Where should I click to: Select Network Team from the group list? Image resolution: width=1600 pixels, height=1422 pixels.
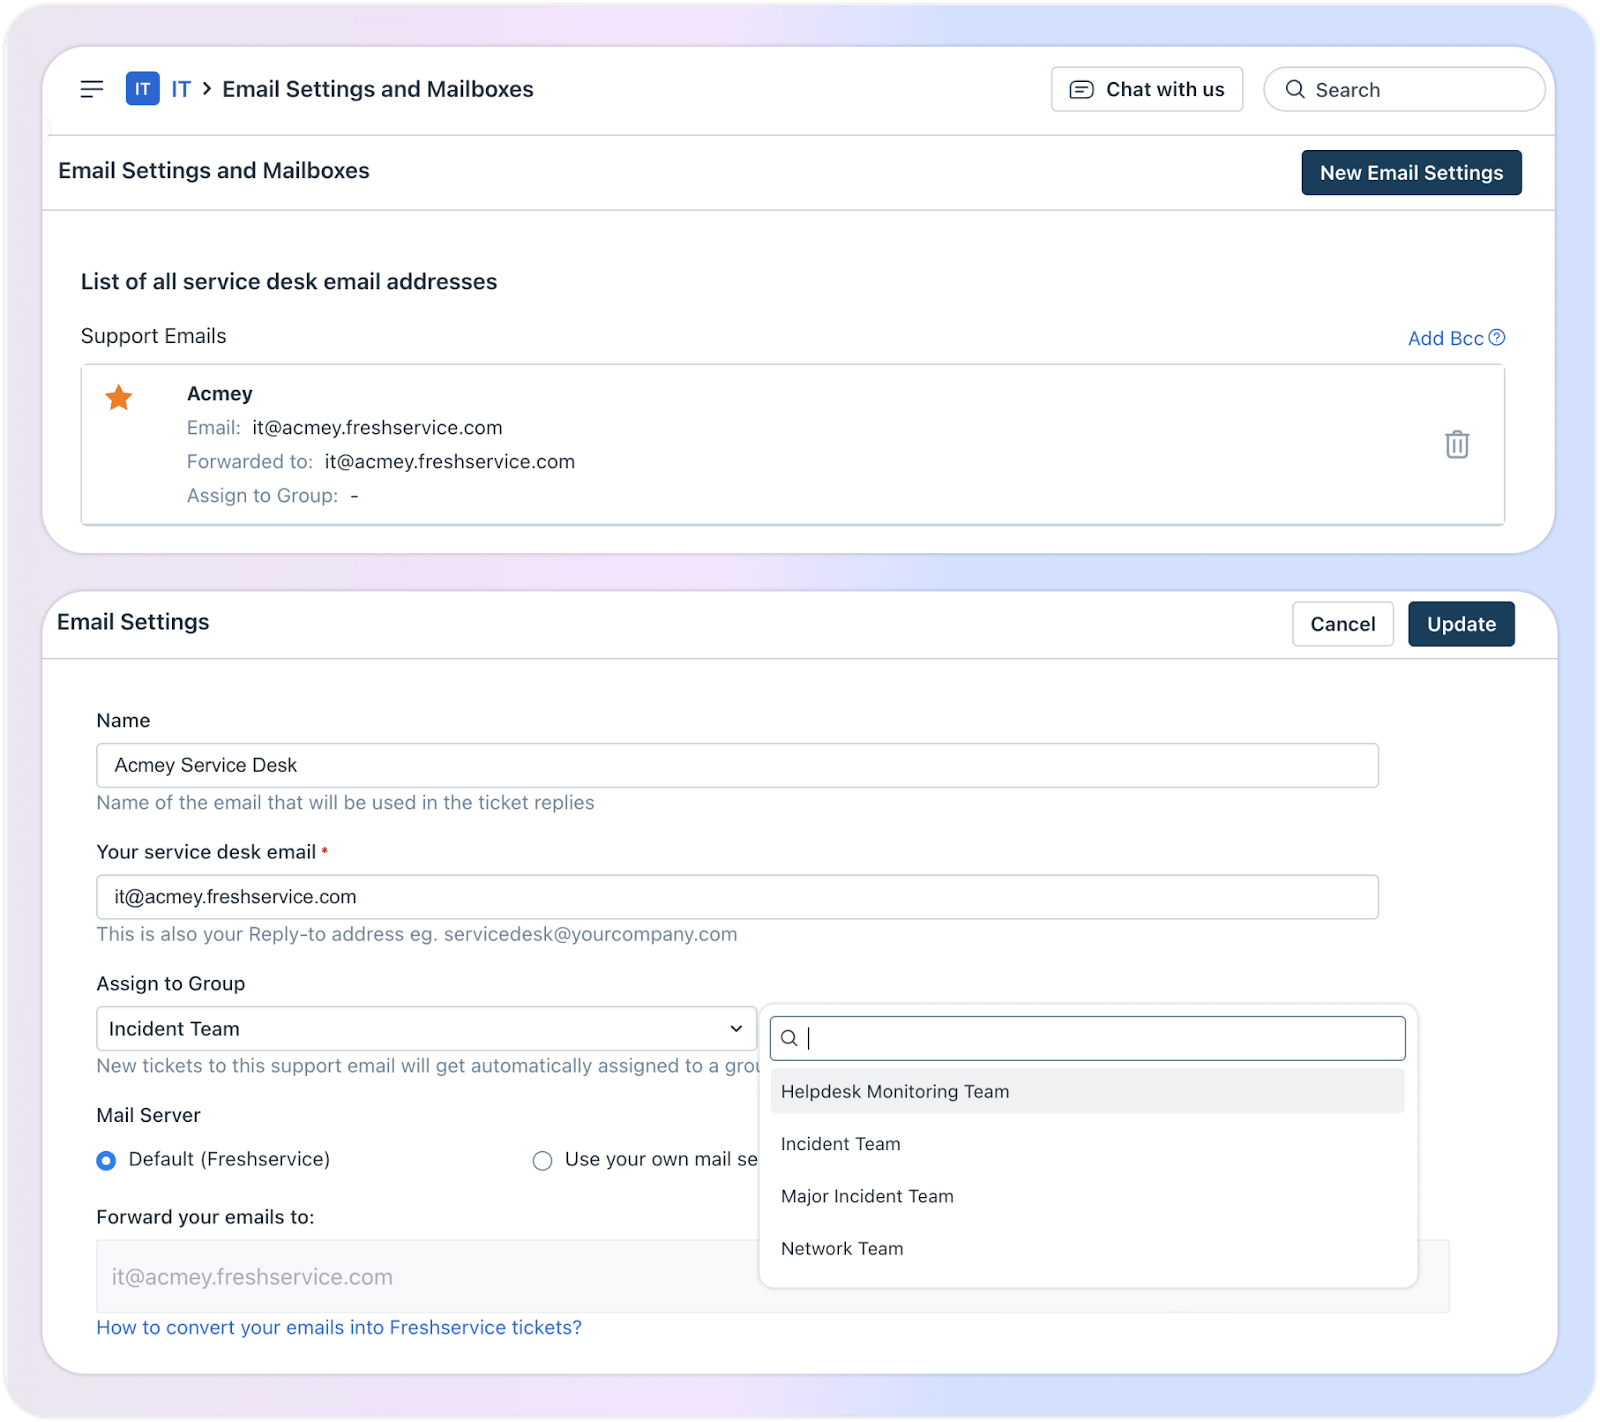842,1248
